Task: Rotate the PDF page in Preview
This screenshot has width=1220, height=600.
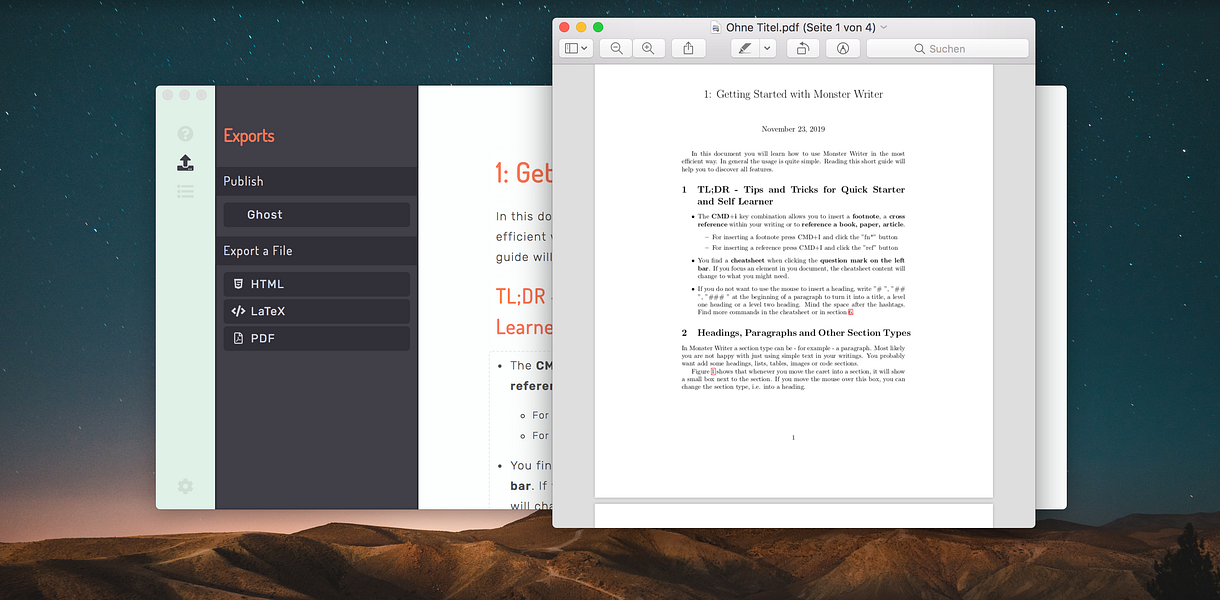Action: [x=802, y=48]
